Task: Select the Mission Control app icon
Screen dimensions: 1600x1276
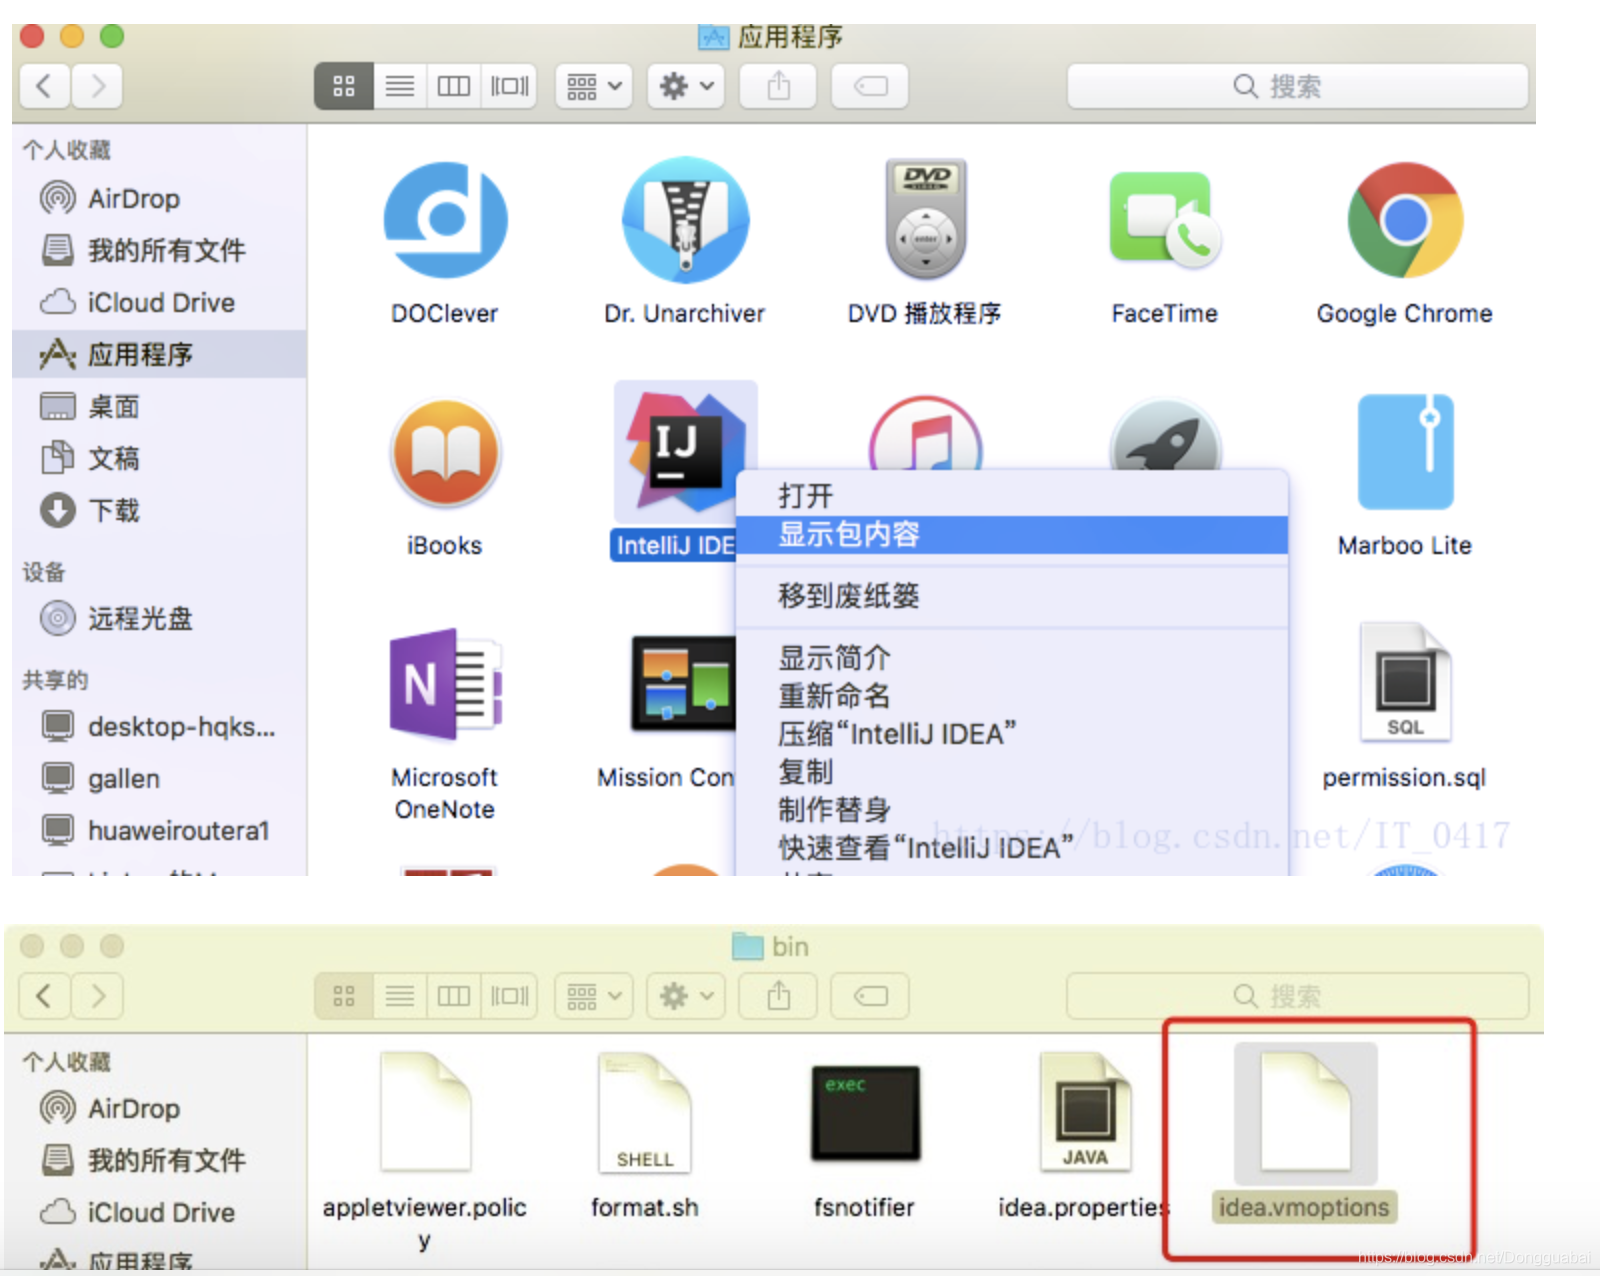Action: pyautogui.click(x=683, y=685)
